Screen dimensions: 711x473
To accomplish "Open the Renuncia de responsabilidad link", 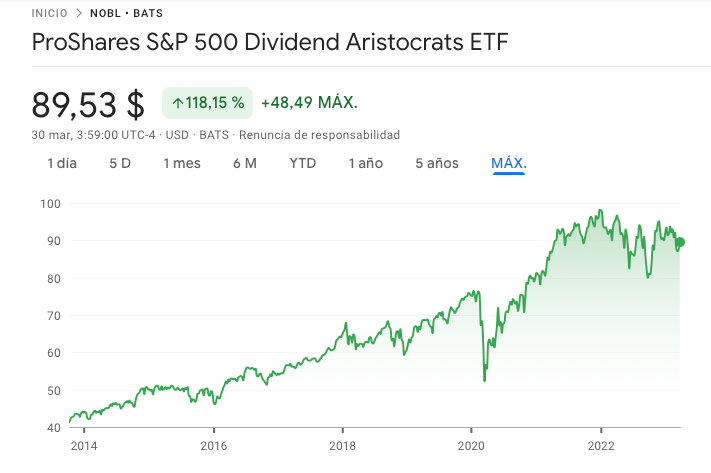I will (319, 135).
